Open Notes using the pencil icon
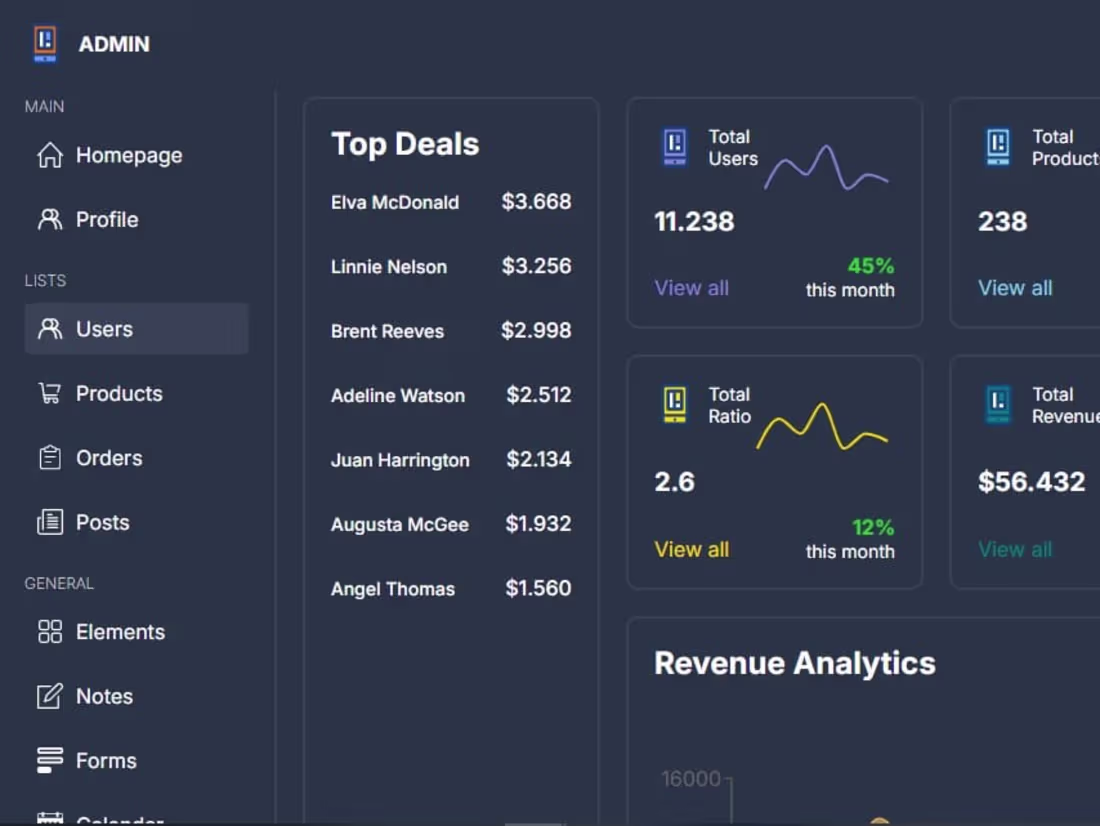This screenshot has height=826, width=1100. pos(48,696)
